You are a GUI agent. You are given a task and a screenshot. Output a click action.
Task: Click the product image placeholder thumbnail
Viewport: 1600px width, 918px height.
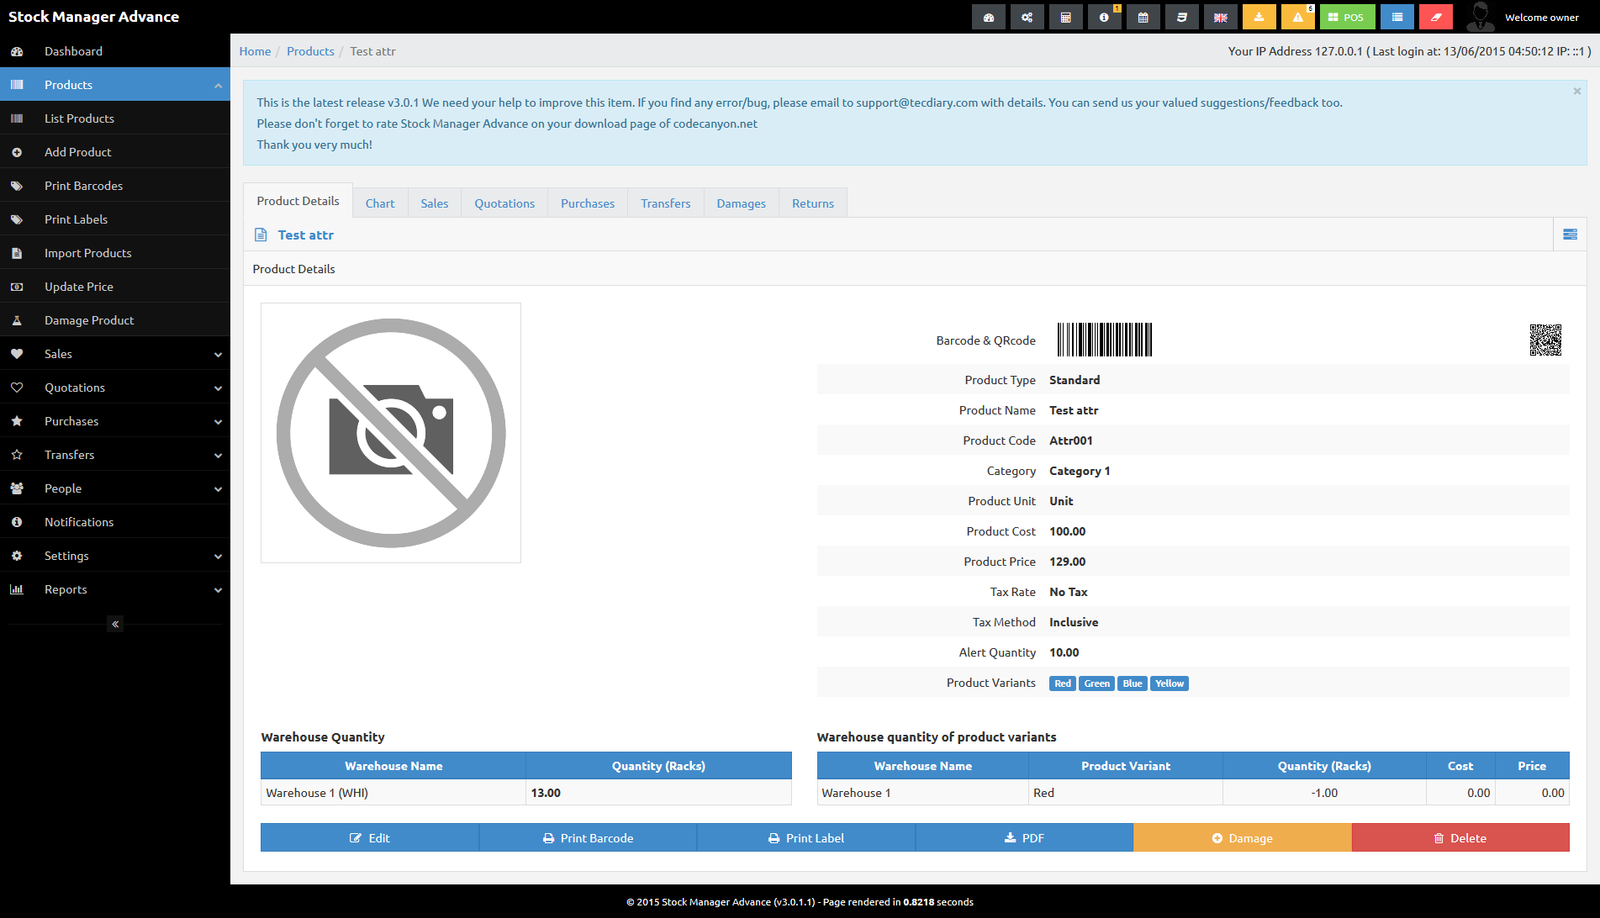[391, 433]
